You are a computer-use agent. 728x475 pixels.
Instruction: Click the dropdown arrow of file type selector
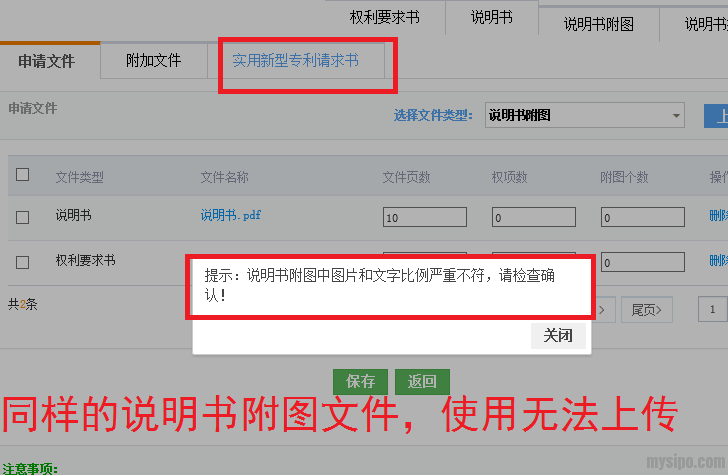click(676, 116)
